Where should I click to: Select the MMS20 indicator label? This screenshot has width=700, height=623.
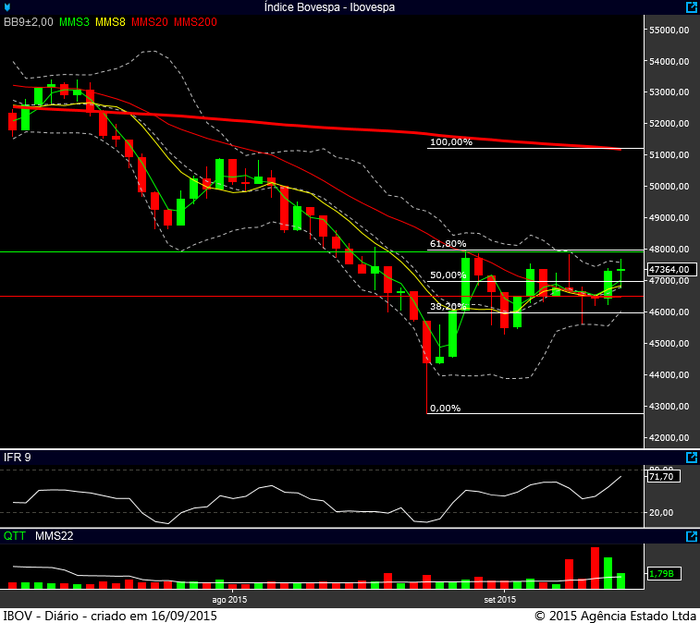pyautogui.click(x=150, y=22)
